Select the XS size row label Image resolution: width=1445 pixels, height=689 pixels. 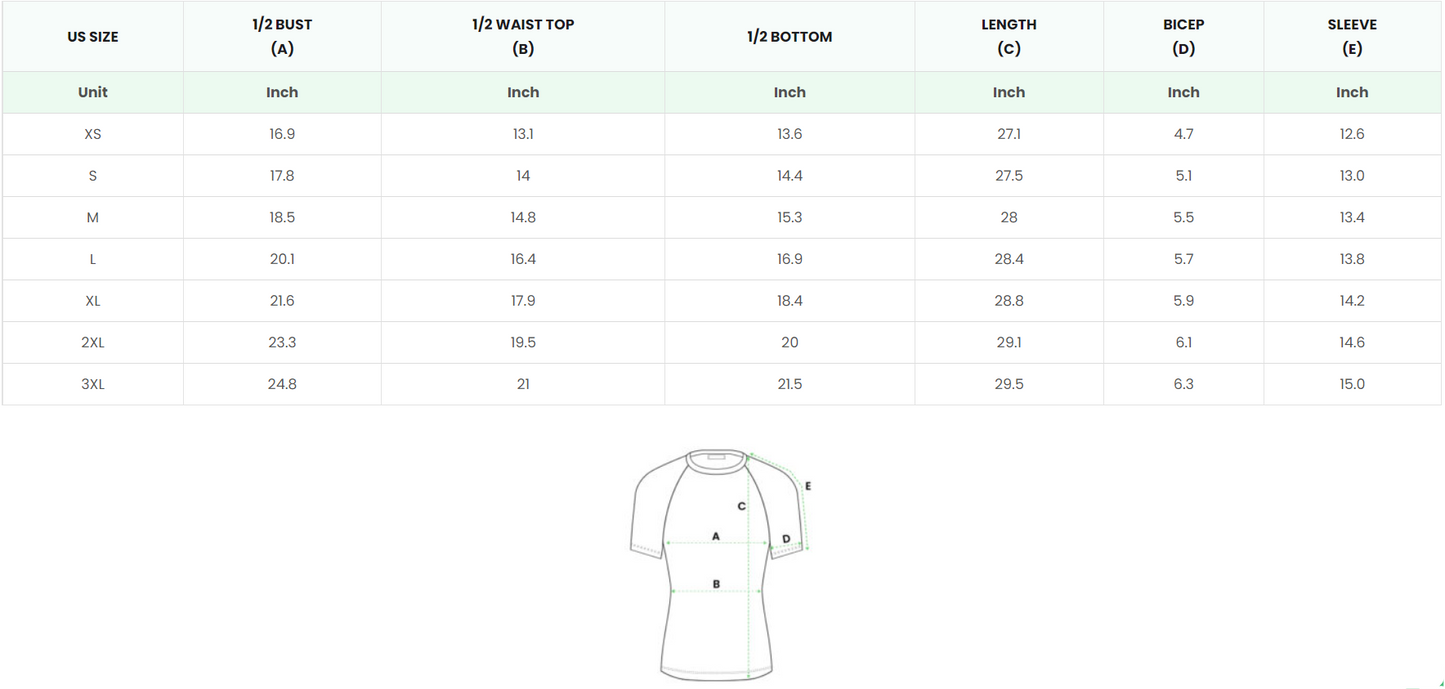[x=93, y=134]
